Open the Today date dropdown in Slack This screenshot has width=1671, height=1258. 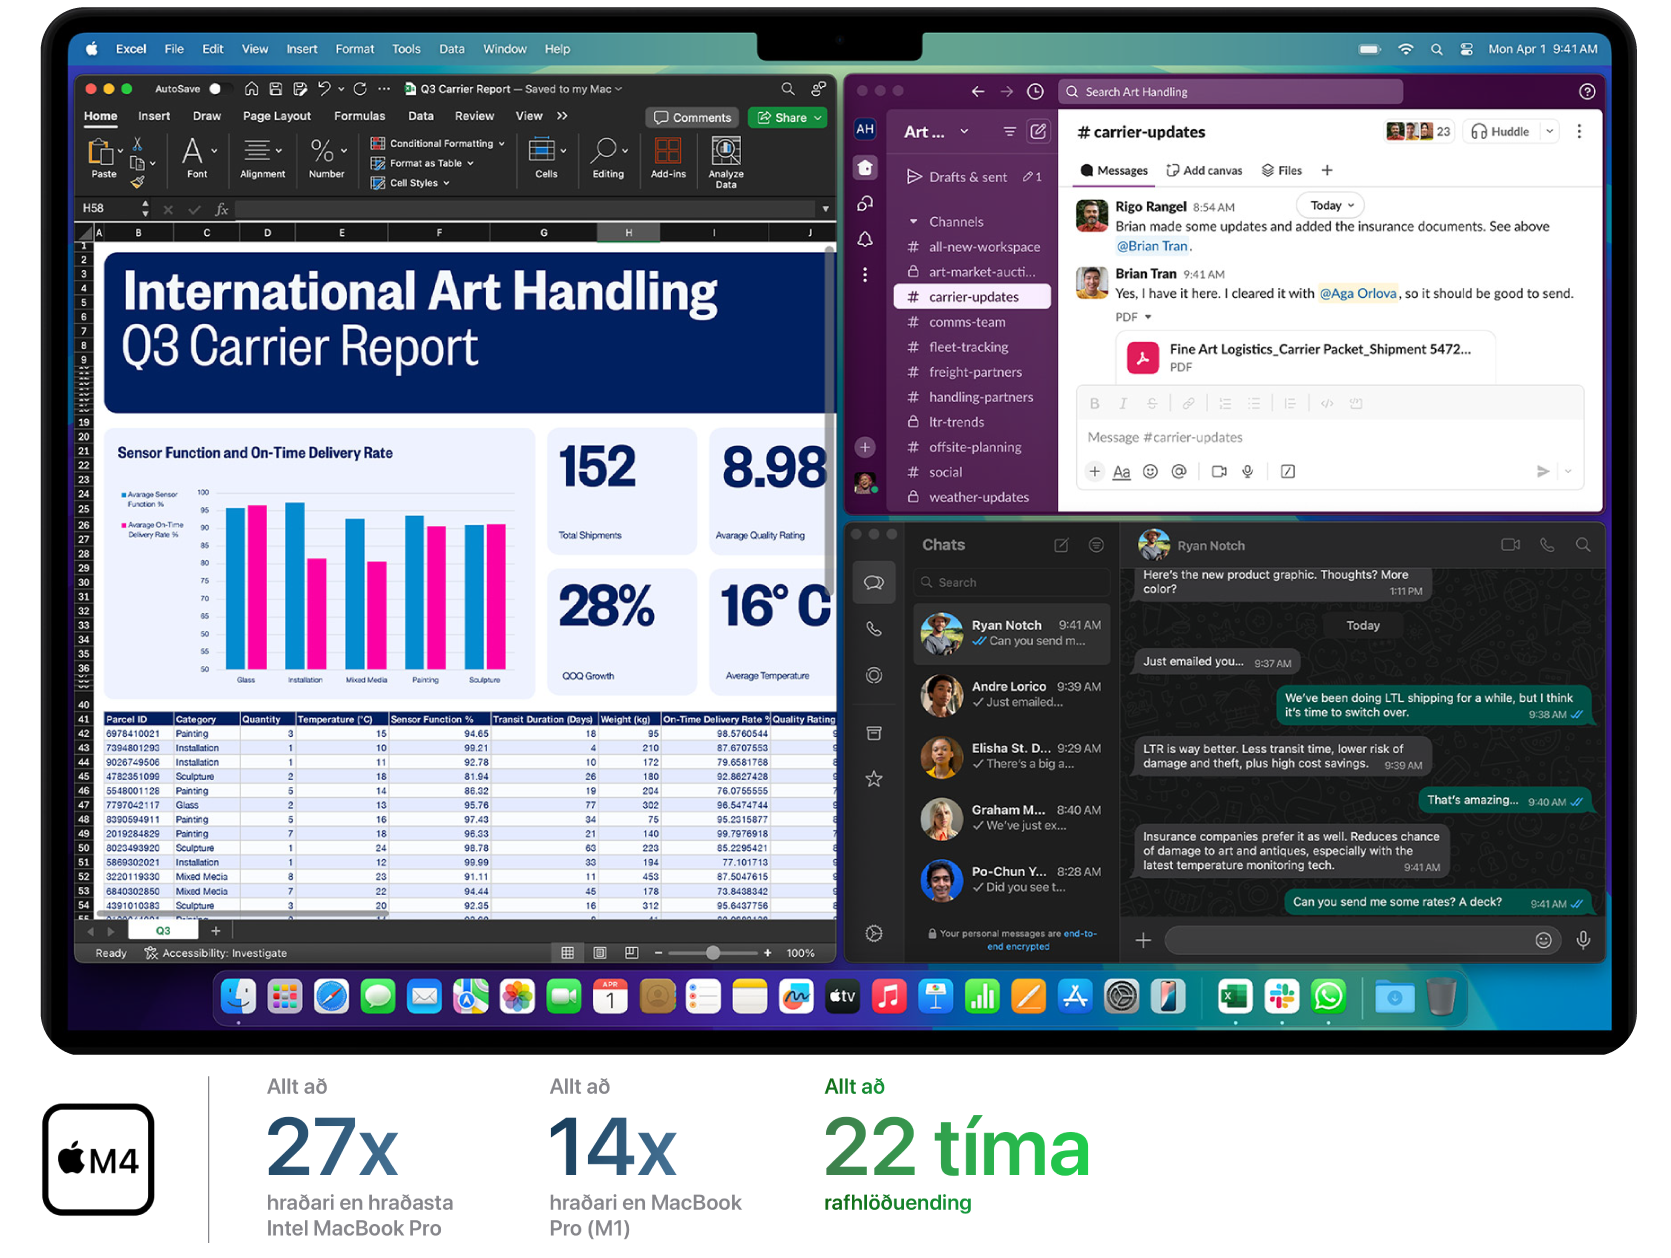tap(1331, 205)
